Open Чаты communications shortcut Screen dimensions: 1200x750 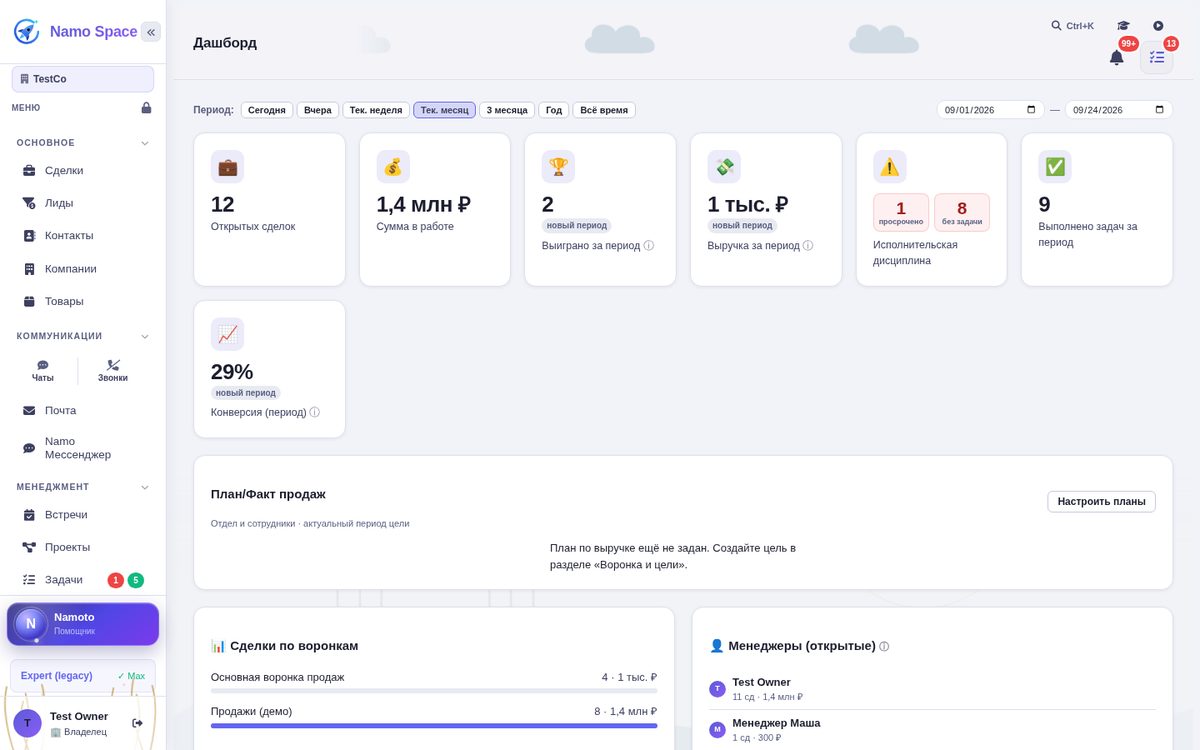click(x=43, y=371)
